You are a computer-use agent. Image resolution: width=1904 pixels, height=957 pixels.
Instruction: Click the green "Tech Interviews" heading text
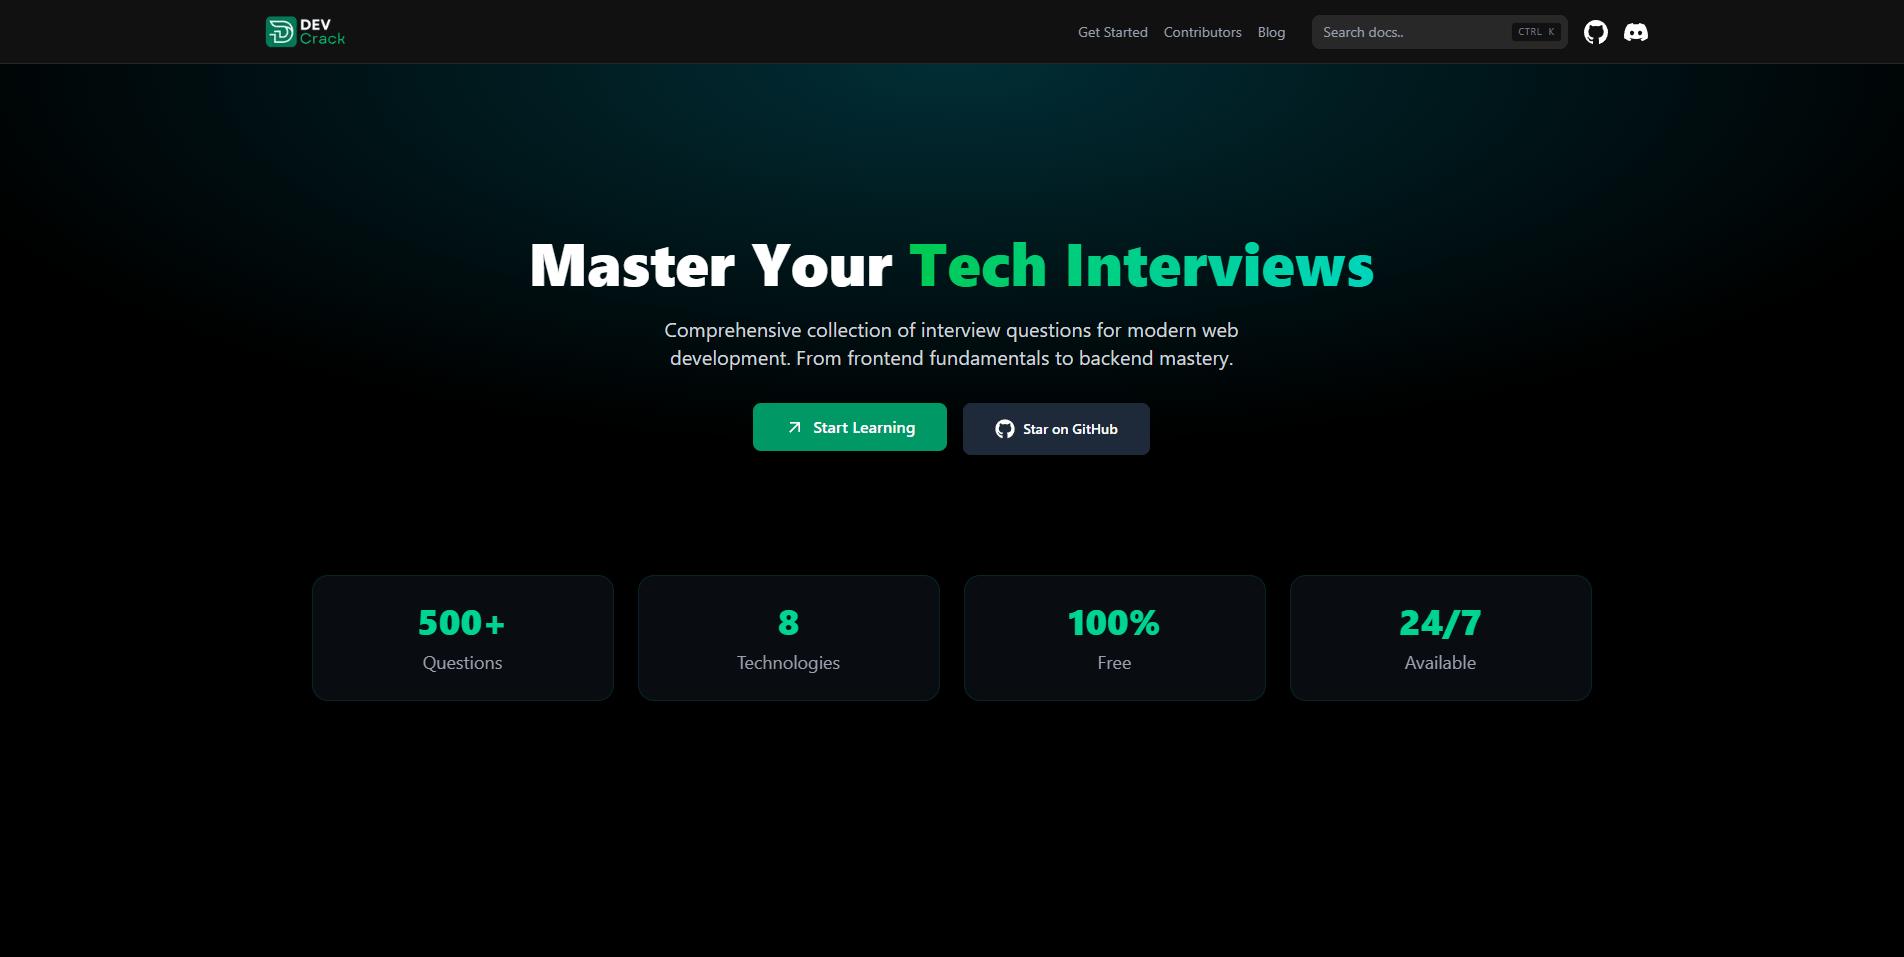1141,267
